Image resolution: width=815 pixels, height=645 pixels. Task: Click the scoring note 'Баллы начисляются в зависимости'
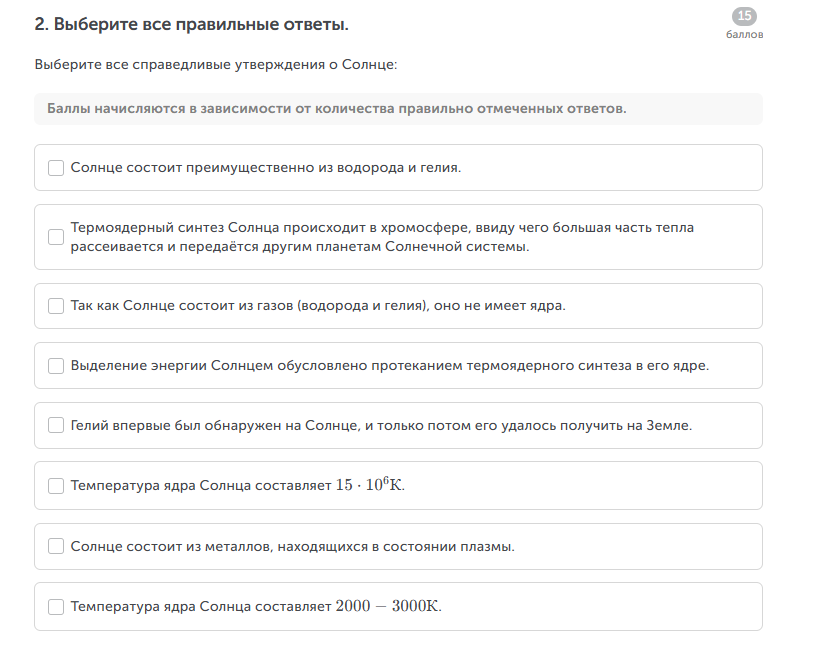[x=337, y=108]
